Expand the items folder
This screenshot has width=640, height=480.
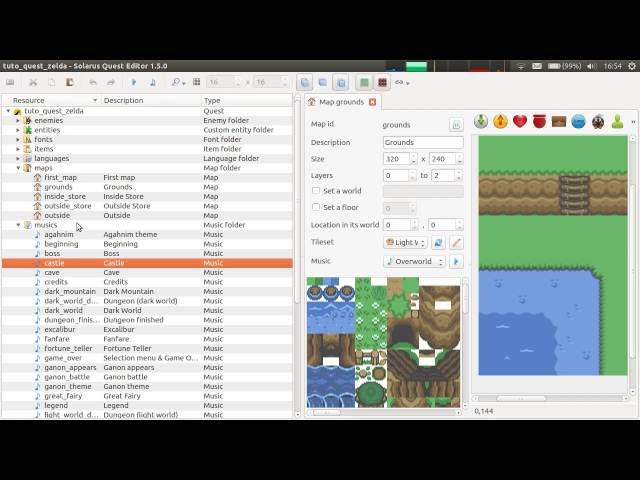(18, 149)
